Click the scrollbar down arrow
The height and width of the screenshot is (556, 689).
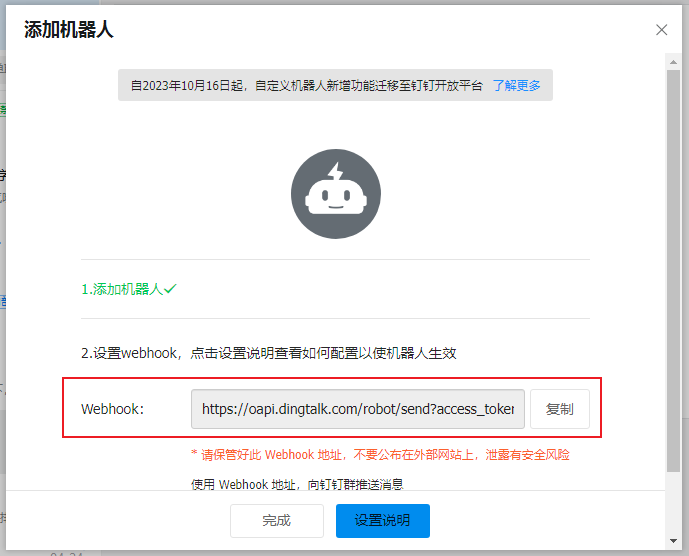click(673, 541)
